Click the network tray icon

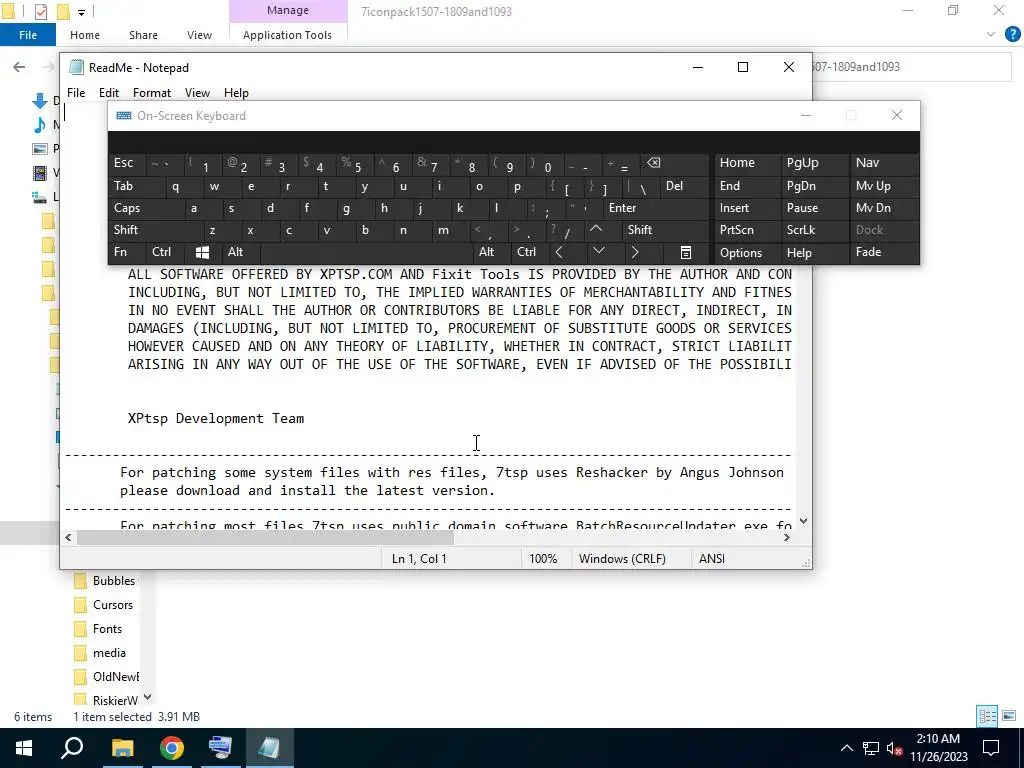pyautogui.click(x=871, y=748)
